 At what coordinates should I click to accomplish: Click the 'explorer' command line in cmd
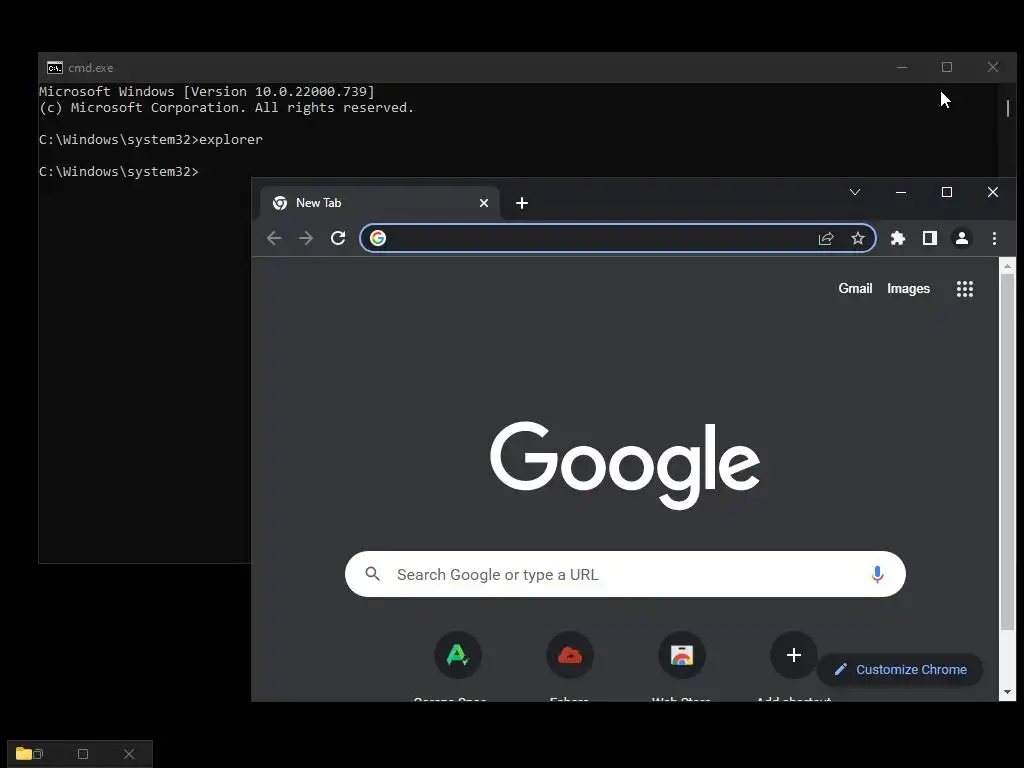point(151,140)
